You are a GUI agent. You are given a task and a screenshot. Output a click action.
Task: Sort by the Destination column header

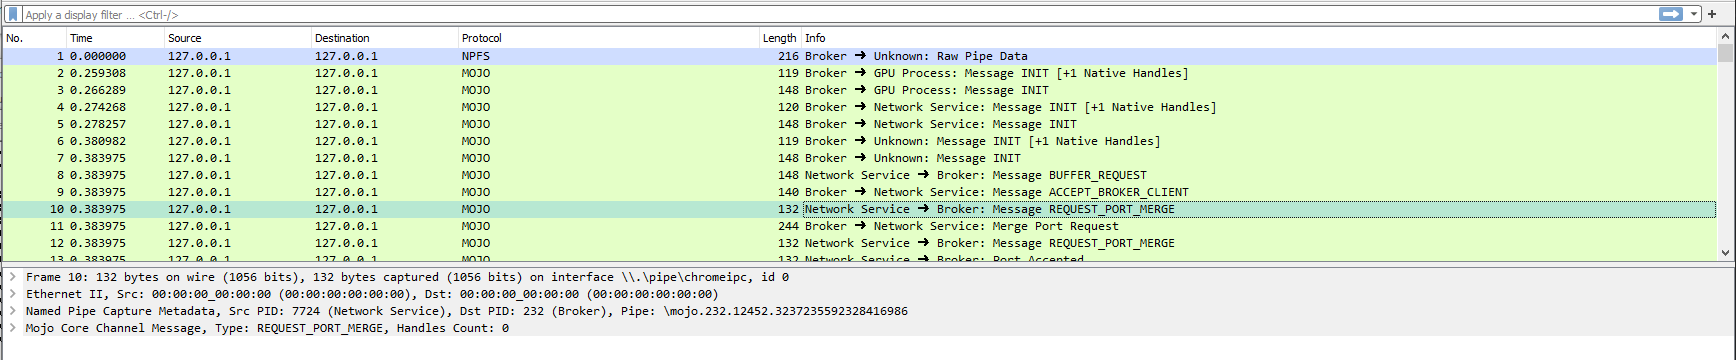pyautogui.click(x=385, y=38)
